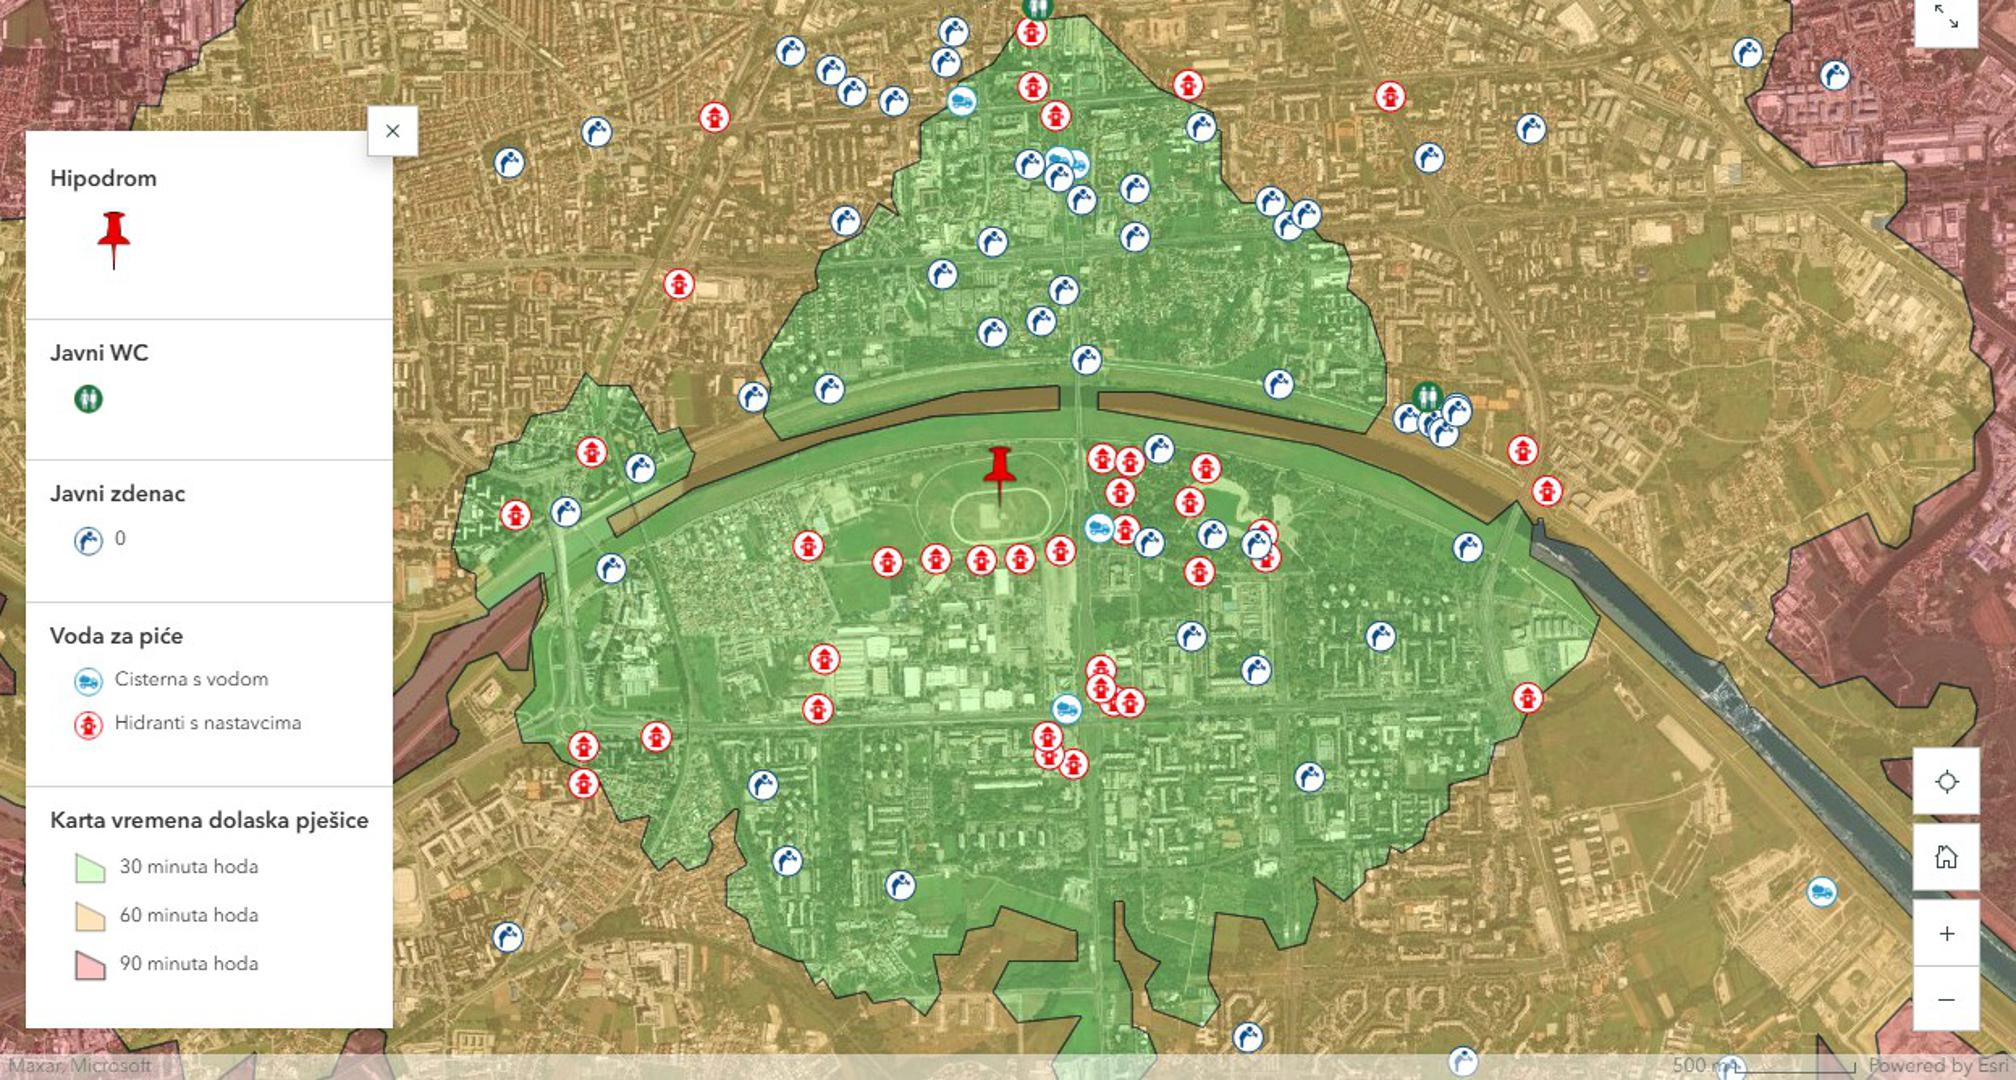Click the Javni WC legend symbol
The width and height of the screenshot is (2016, 1080).
tap(88, 399)
